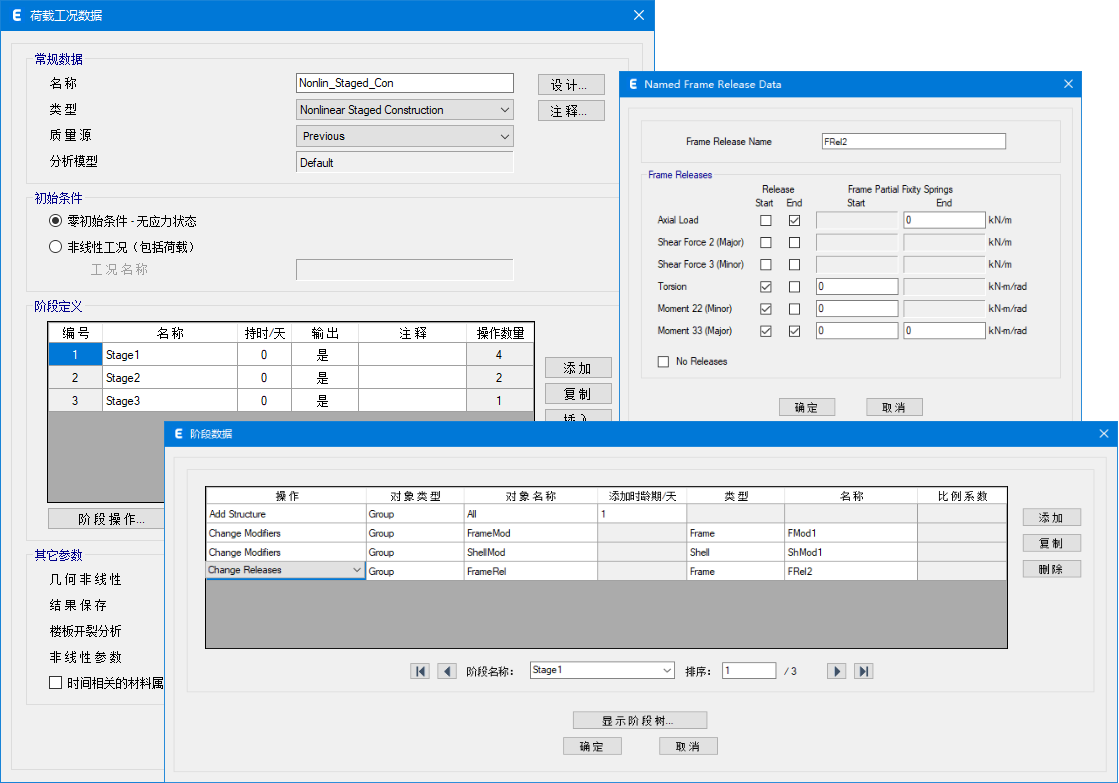Jump to the last stage using the arrow
This screenshot has width=1119, height=783.
point(864,671)
